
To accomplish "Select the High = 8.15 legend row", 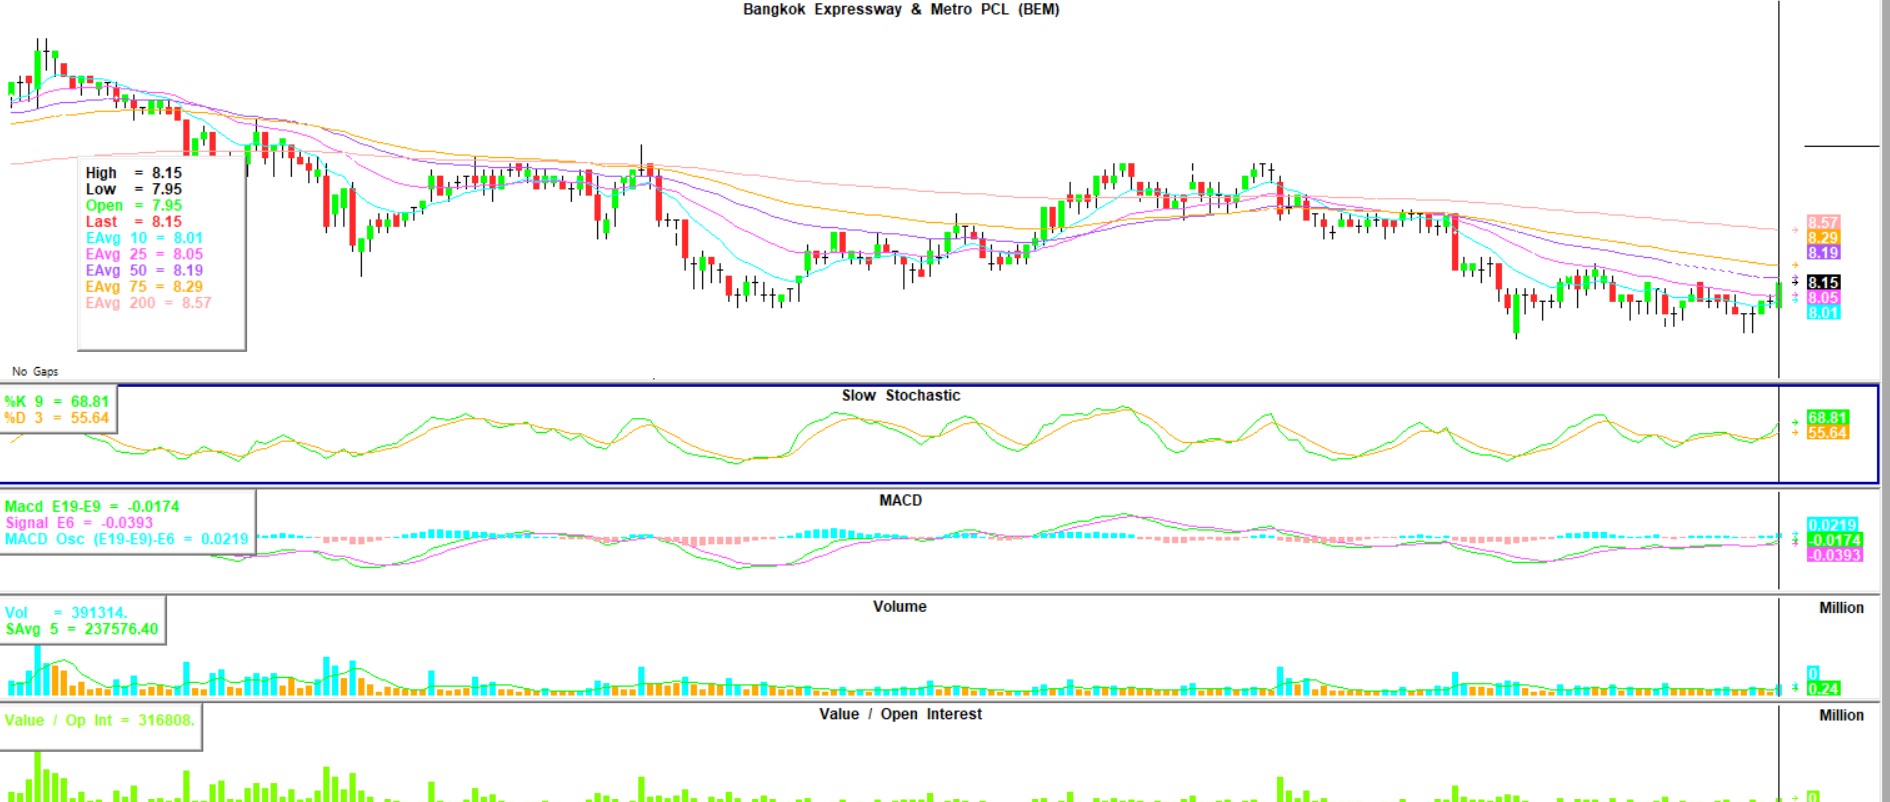I will coord(134,173).
